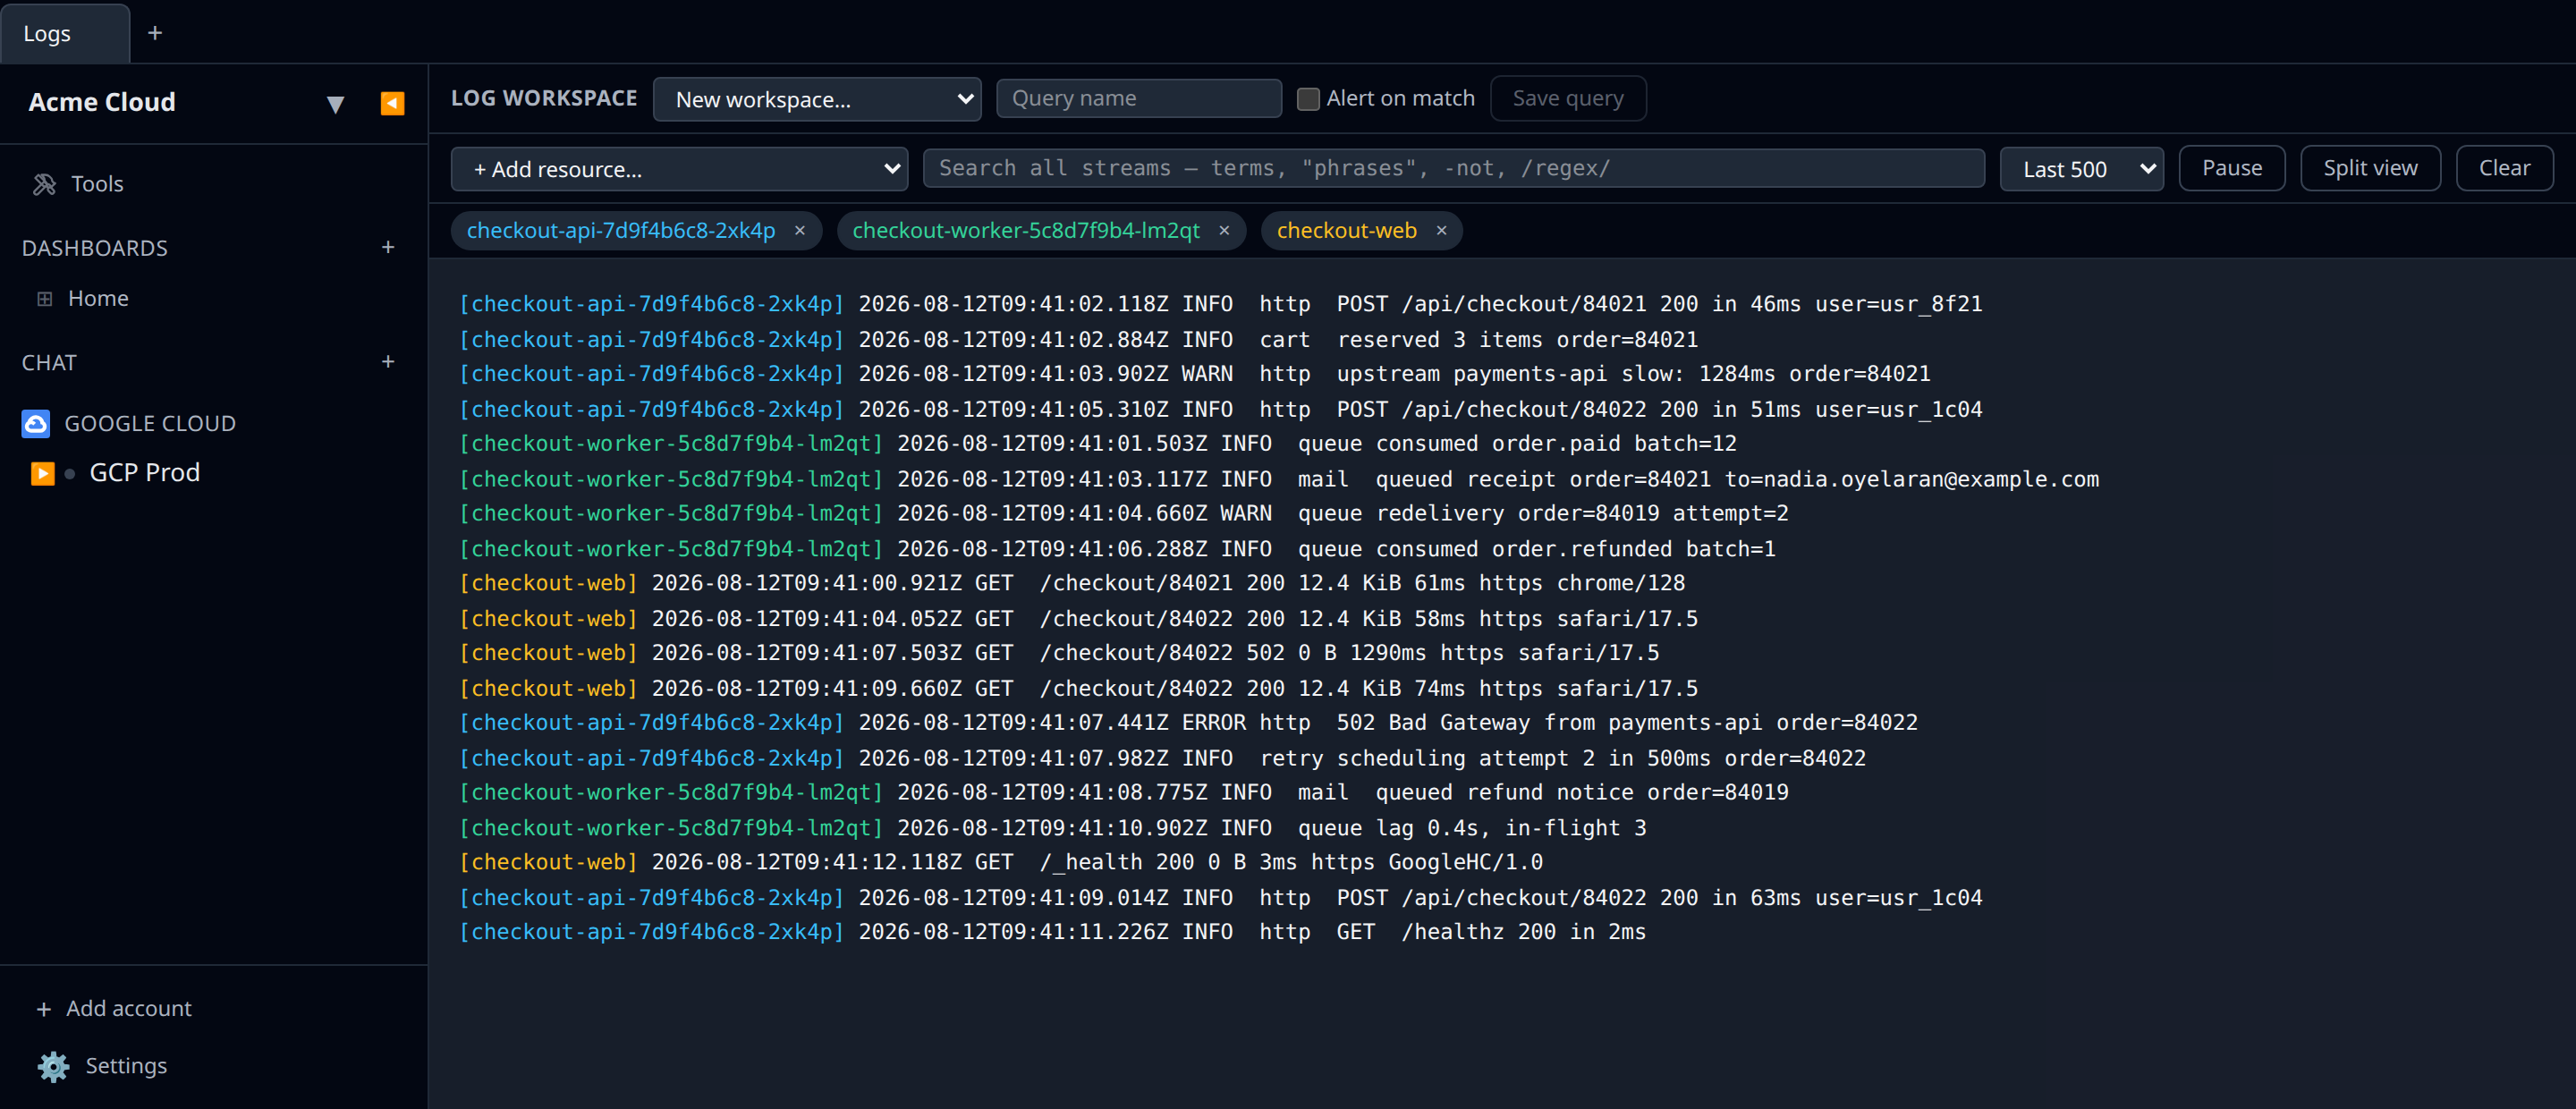Click the Home dashboard grid icon

45,298
